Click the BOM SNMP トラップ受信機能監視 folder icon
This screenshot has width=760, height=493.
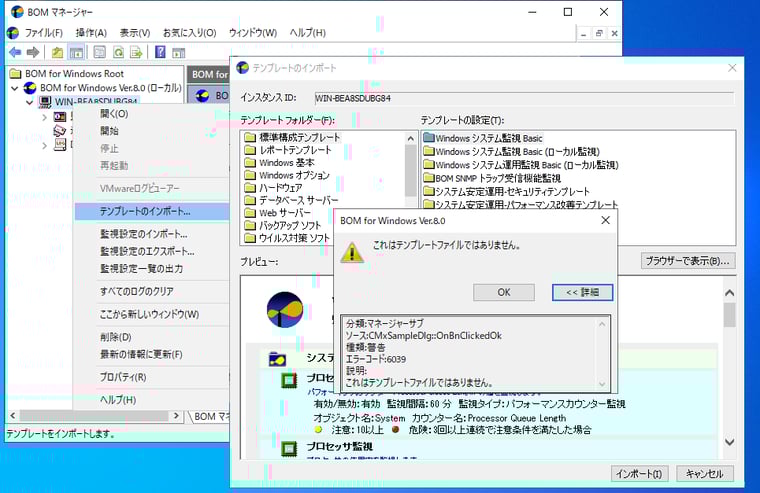428,178
